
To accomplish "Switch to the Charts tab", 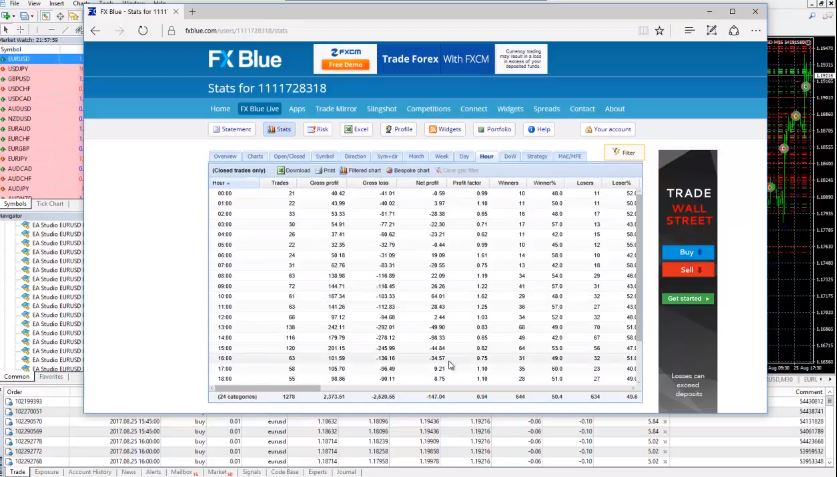I will [x=255, y=156].
